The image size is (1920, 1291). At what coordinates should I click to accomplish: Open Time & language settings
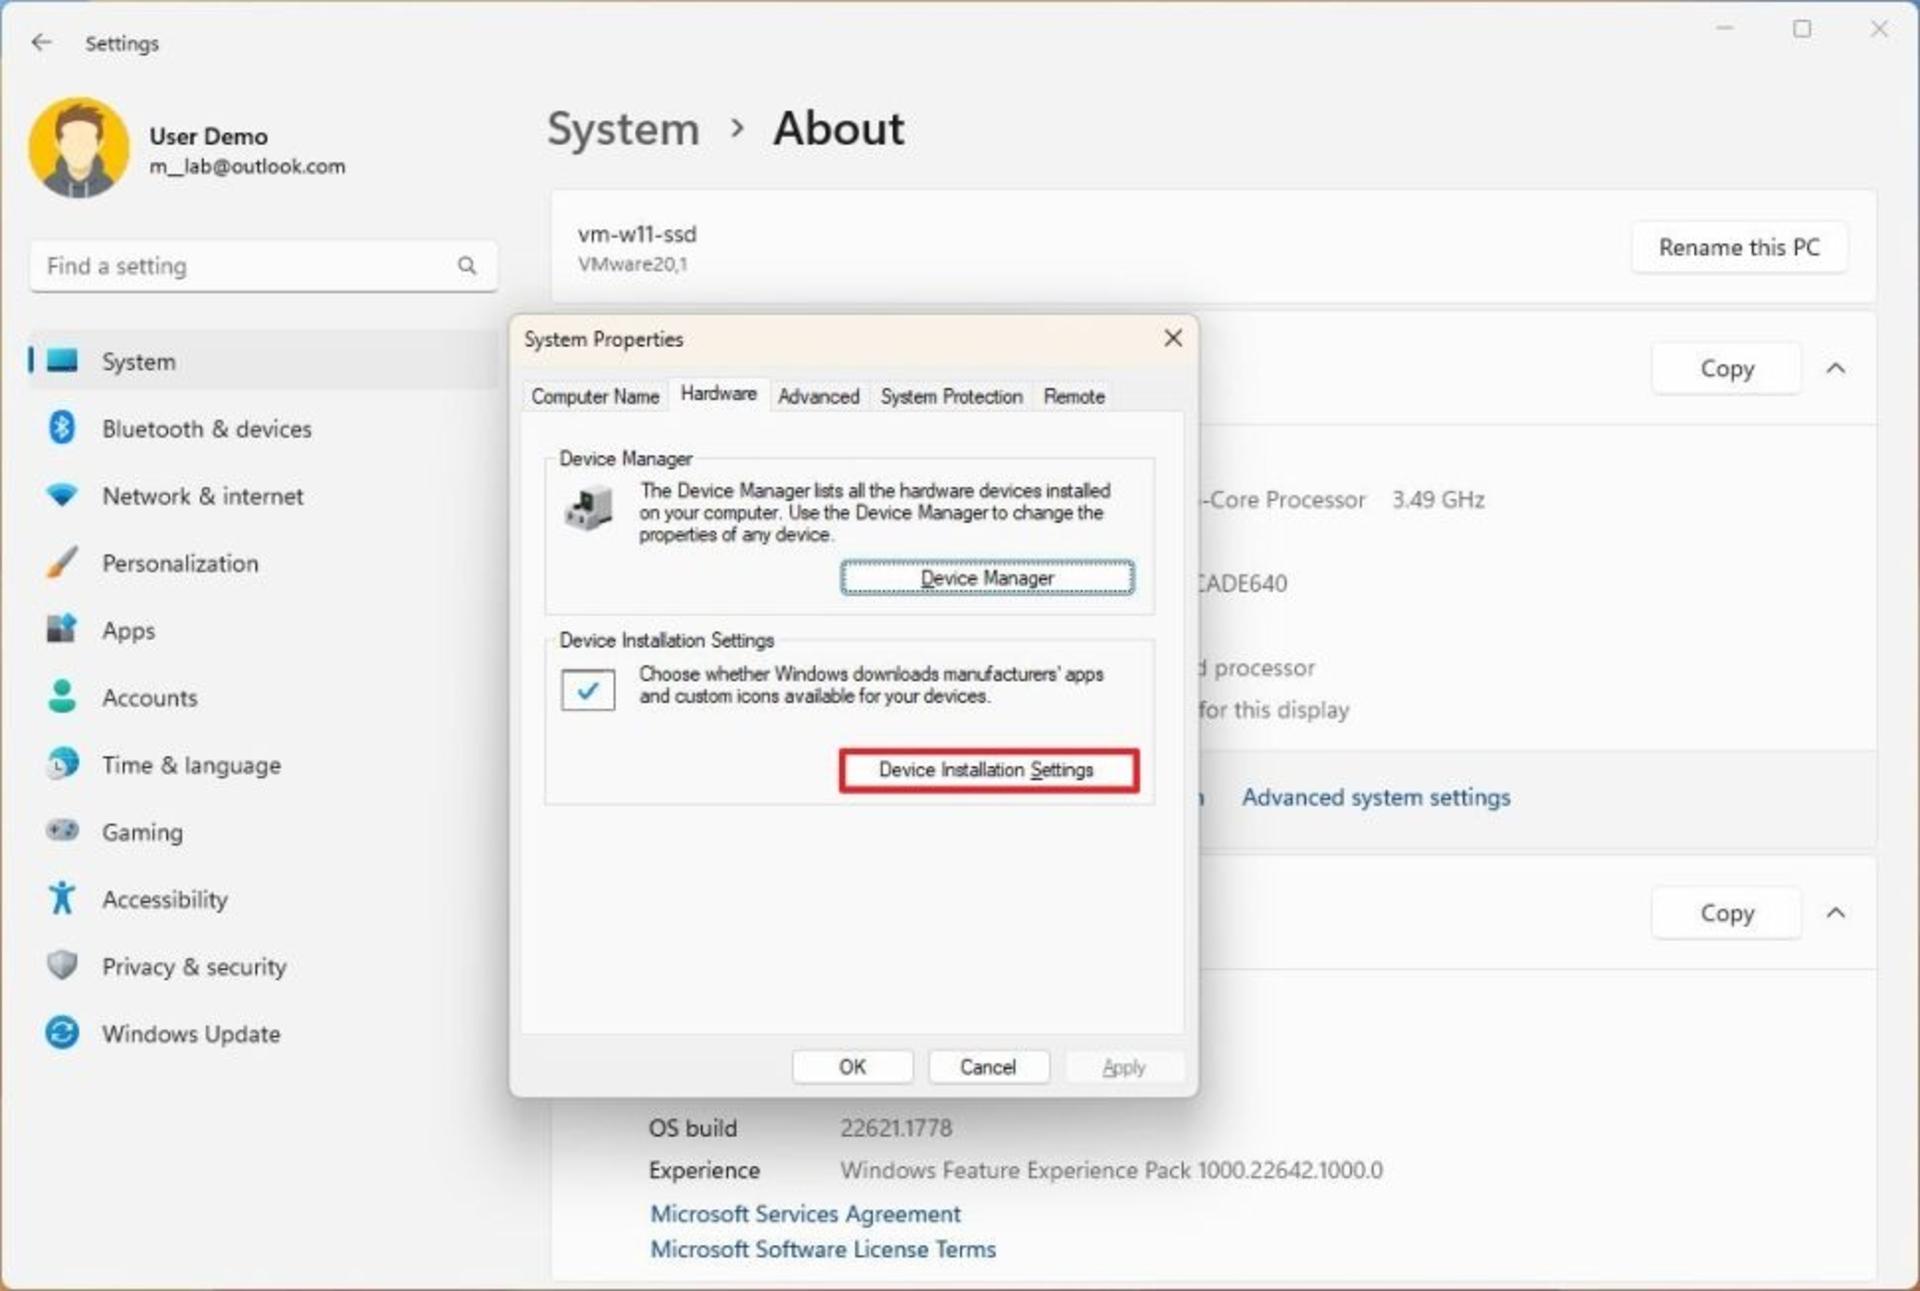(x=264, y=764)
